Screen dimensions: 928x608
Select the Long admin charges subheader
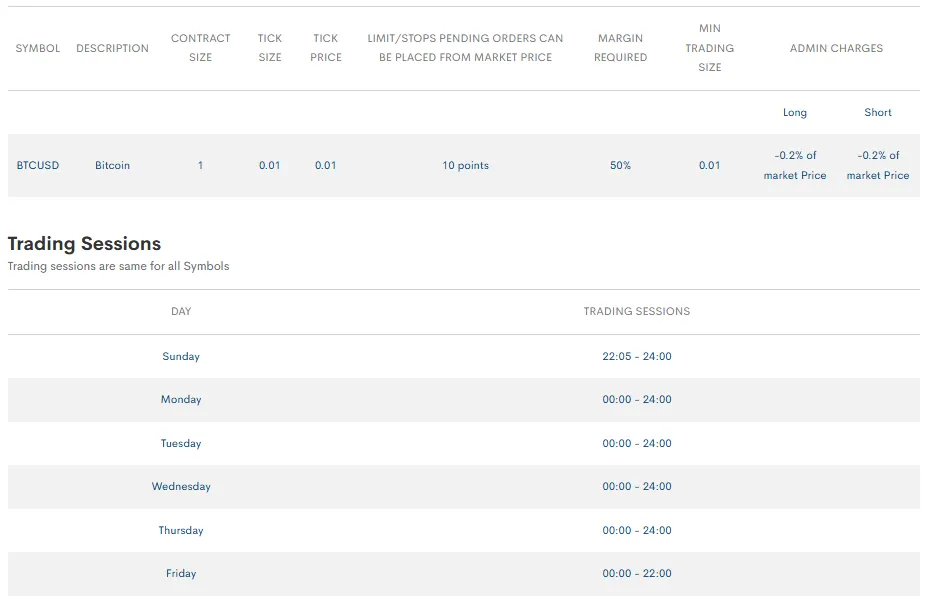coord(794,113)
